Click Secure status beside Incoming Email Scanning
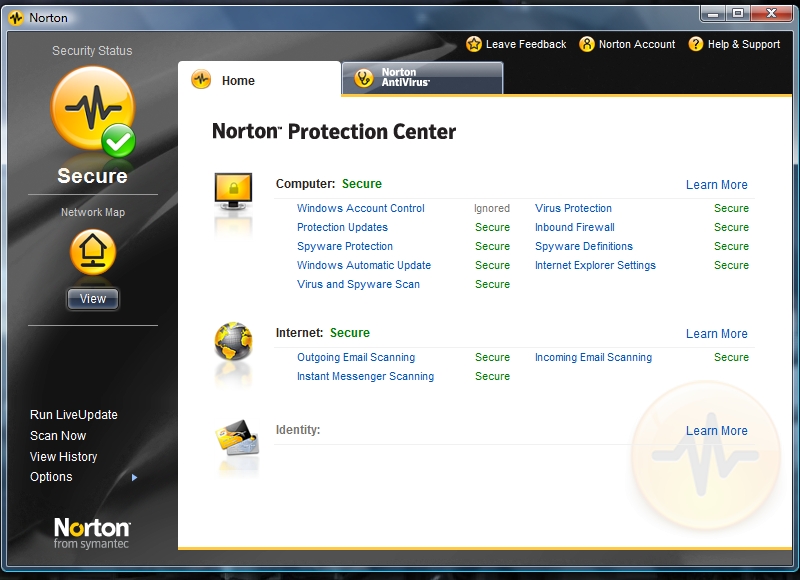 [731, 357]
